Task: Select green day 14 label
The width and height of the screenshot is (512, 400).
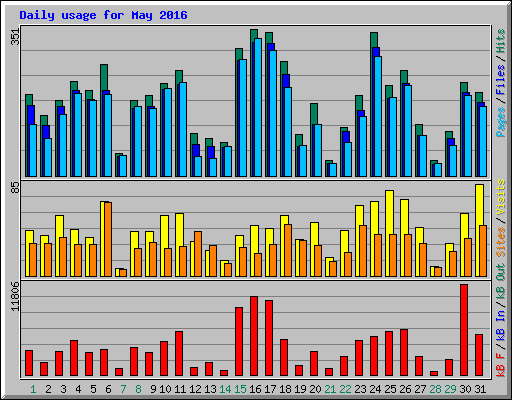Action: click(x=225, y=389)
